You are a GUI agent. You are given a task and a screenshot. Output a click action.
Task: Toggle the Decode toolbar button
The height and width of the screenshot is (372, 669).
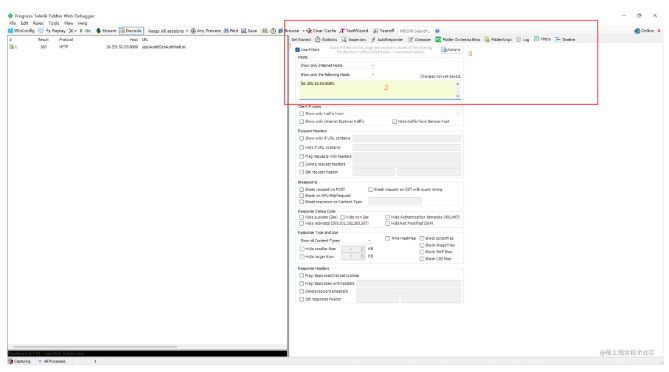(131, 31)
